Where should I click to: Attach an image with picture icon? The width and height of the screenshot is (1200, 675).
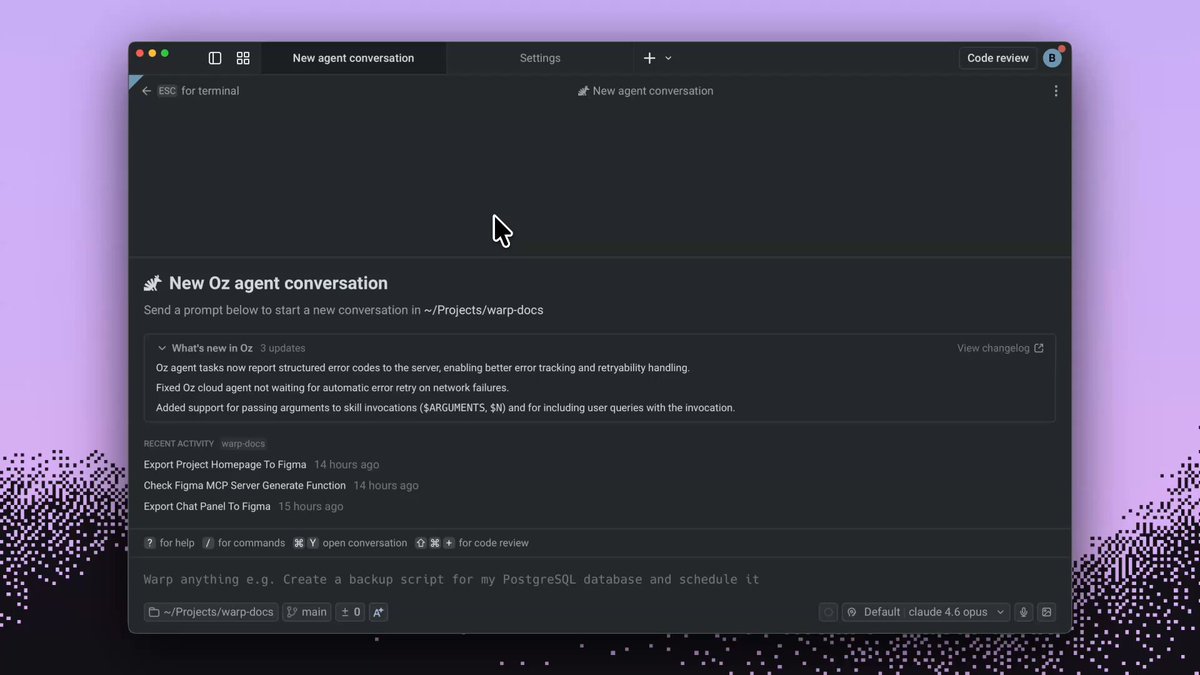pyautogui.click(x=1047, y=612)
